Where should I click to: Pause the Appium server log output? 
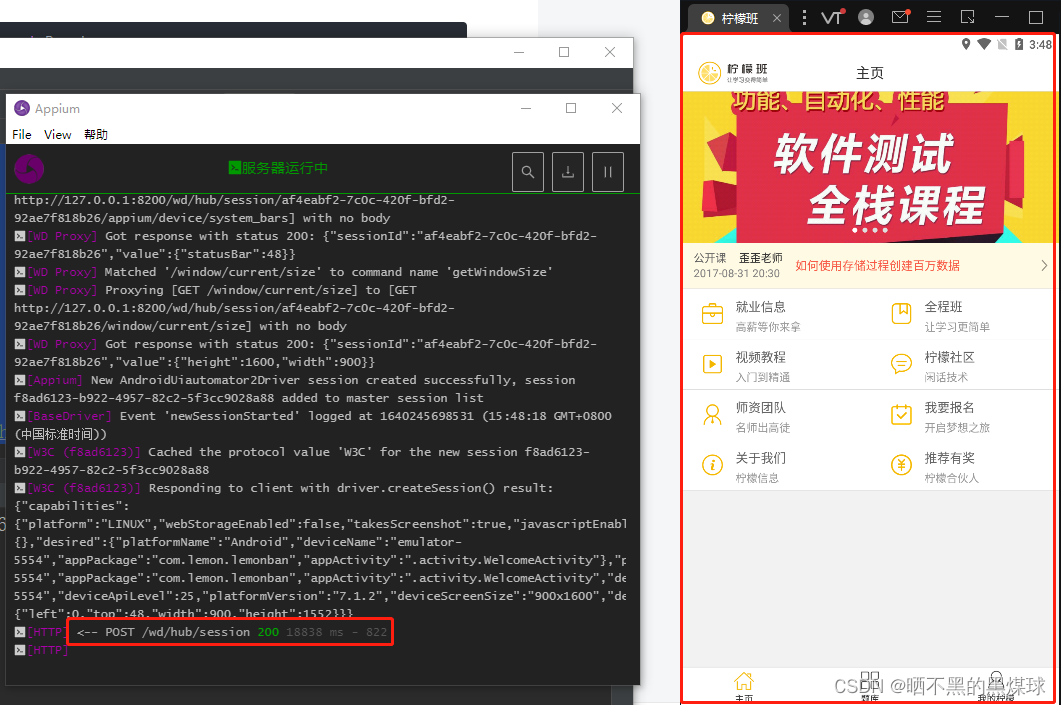[x=608, y=172]
